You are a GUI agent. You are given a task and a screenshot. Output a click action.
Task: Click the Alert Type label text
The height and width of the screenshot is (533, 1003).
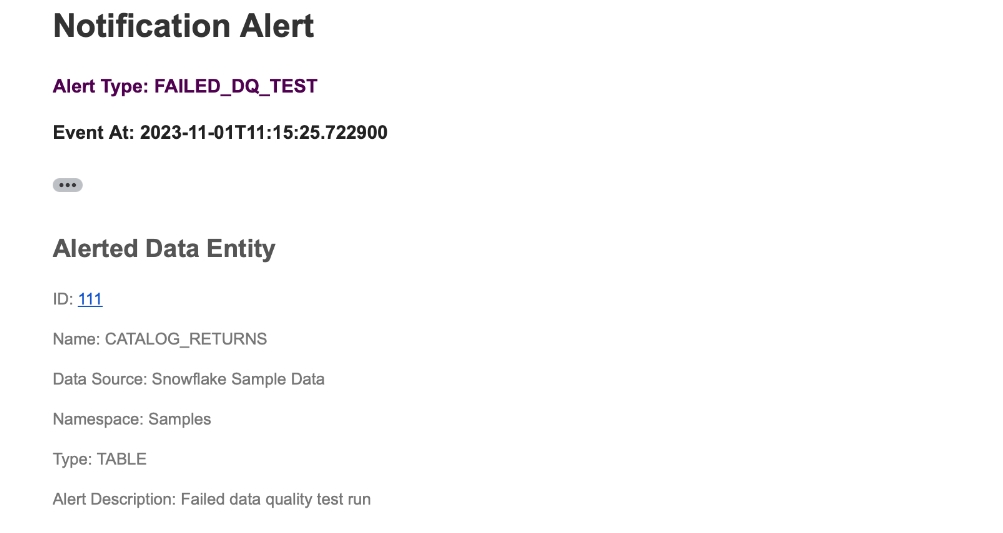point(101,86)
